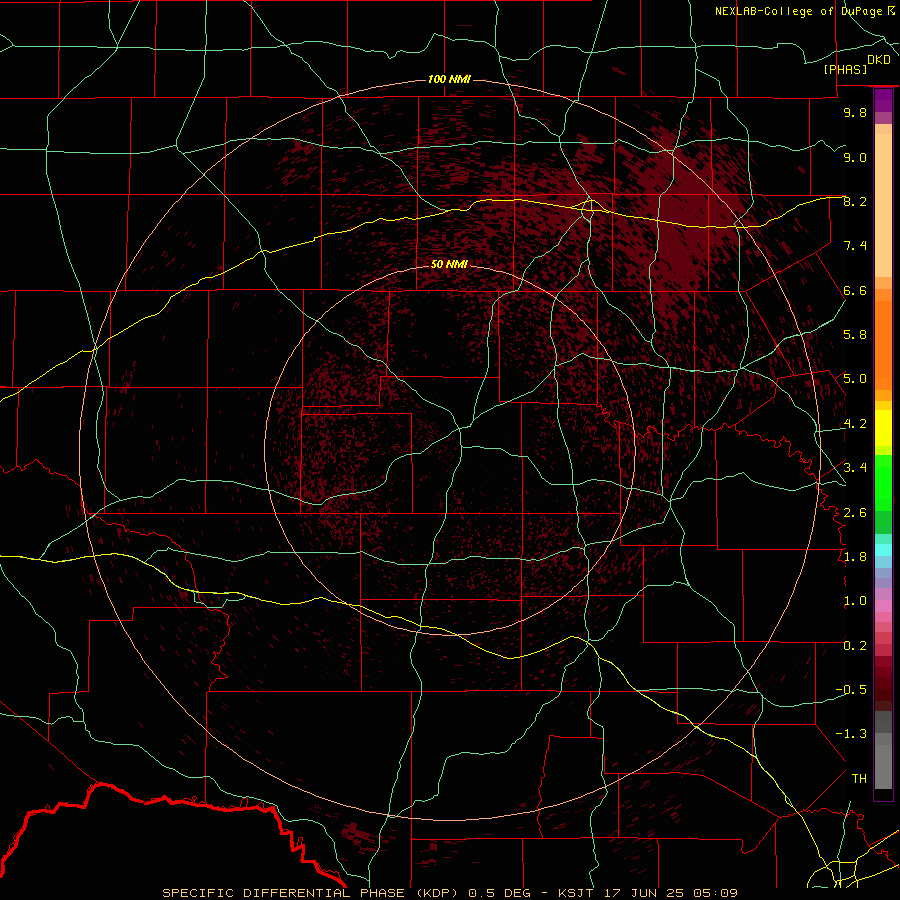This screenshot has width=900, height=900.
Task: Pick the purple segment of the color bar
Action: tap(883, 100)
